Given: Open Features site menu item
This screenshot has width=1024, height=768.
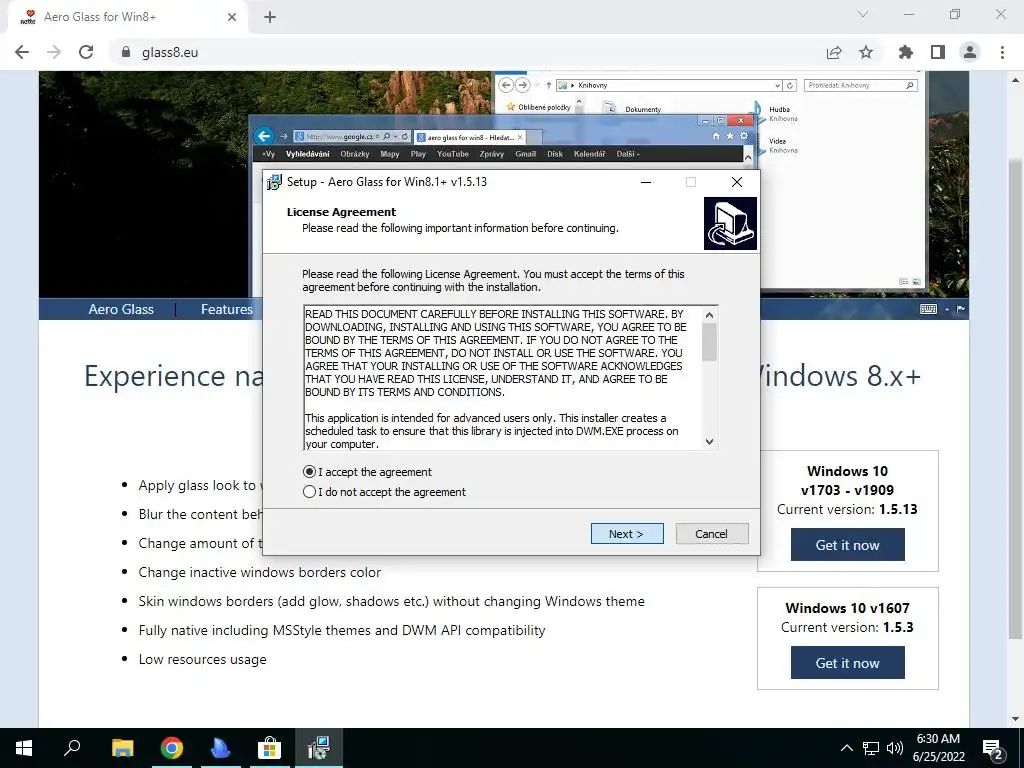Looking at the screenshot, I should click(227, 309).
